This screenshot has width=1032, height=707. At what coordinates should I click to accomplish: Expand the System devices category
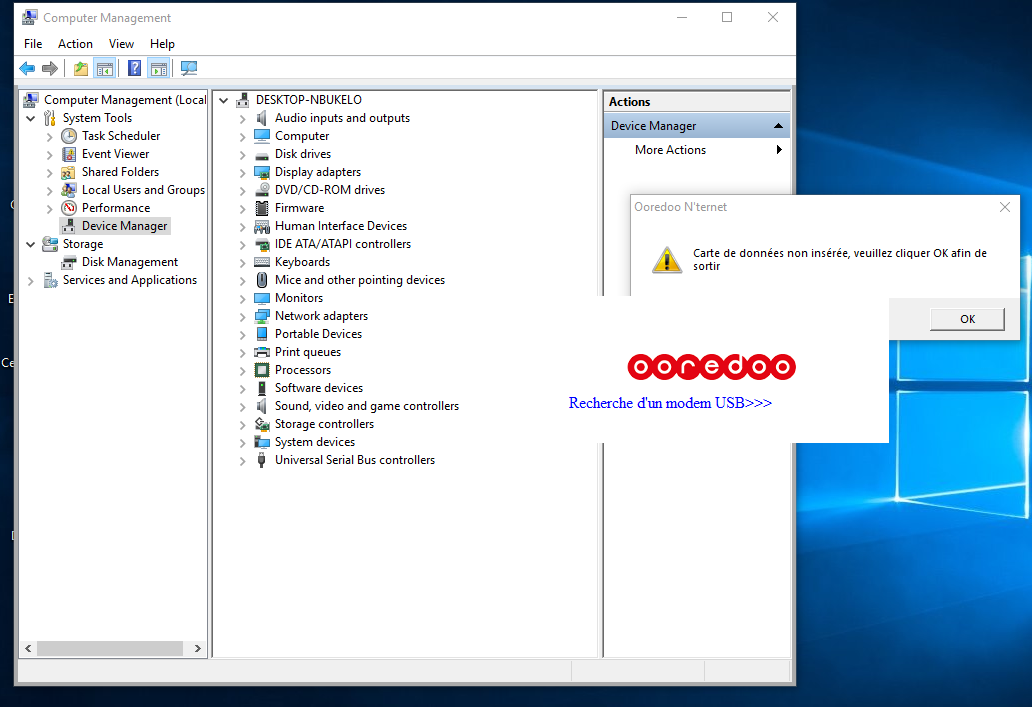click(243, 443)
